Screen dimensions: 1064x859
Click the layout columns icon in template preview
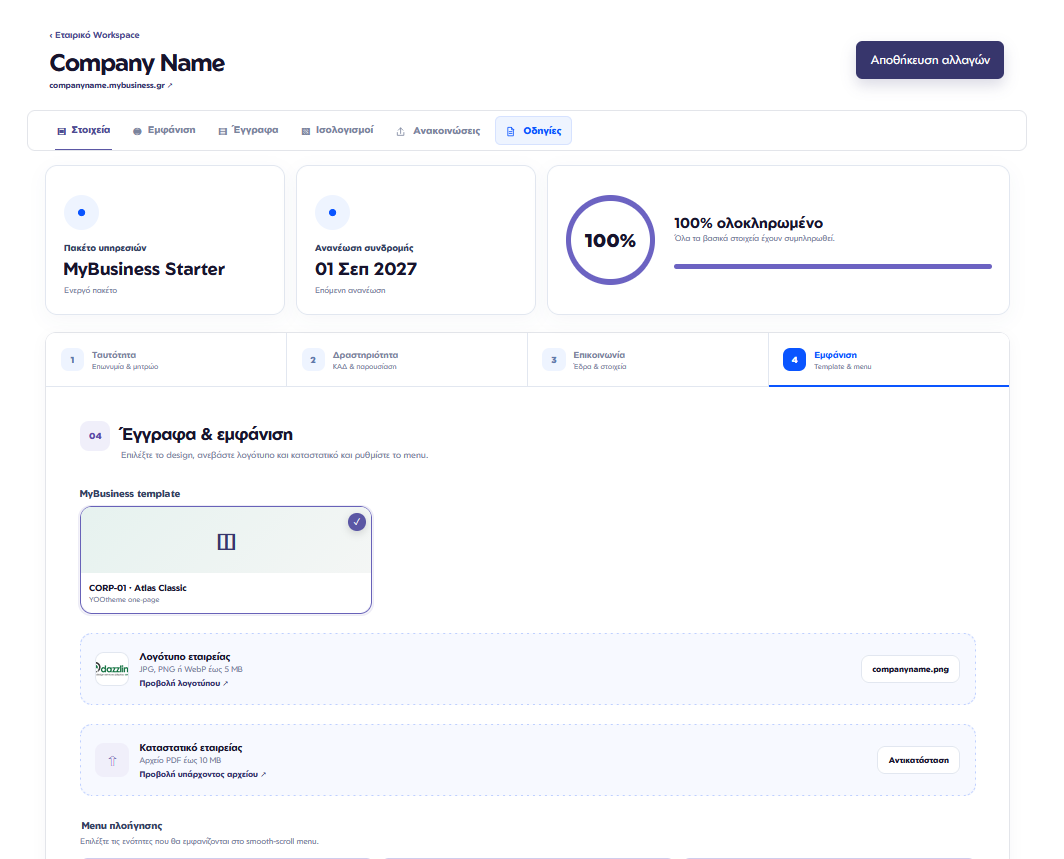point(226,541)
